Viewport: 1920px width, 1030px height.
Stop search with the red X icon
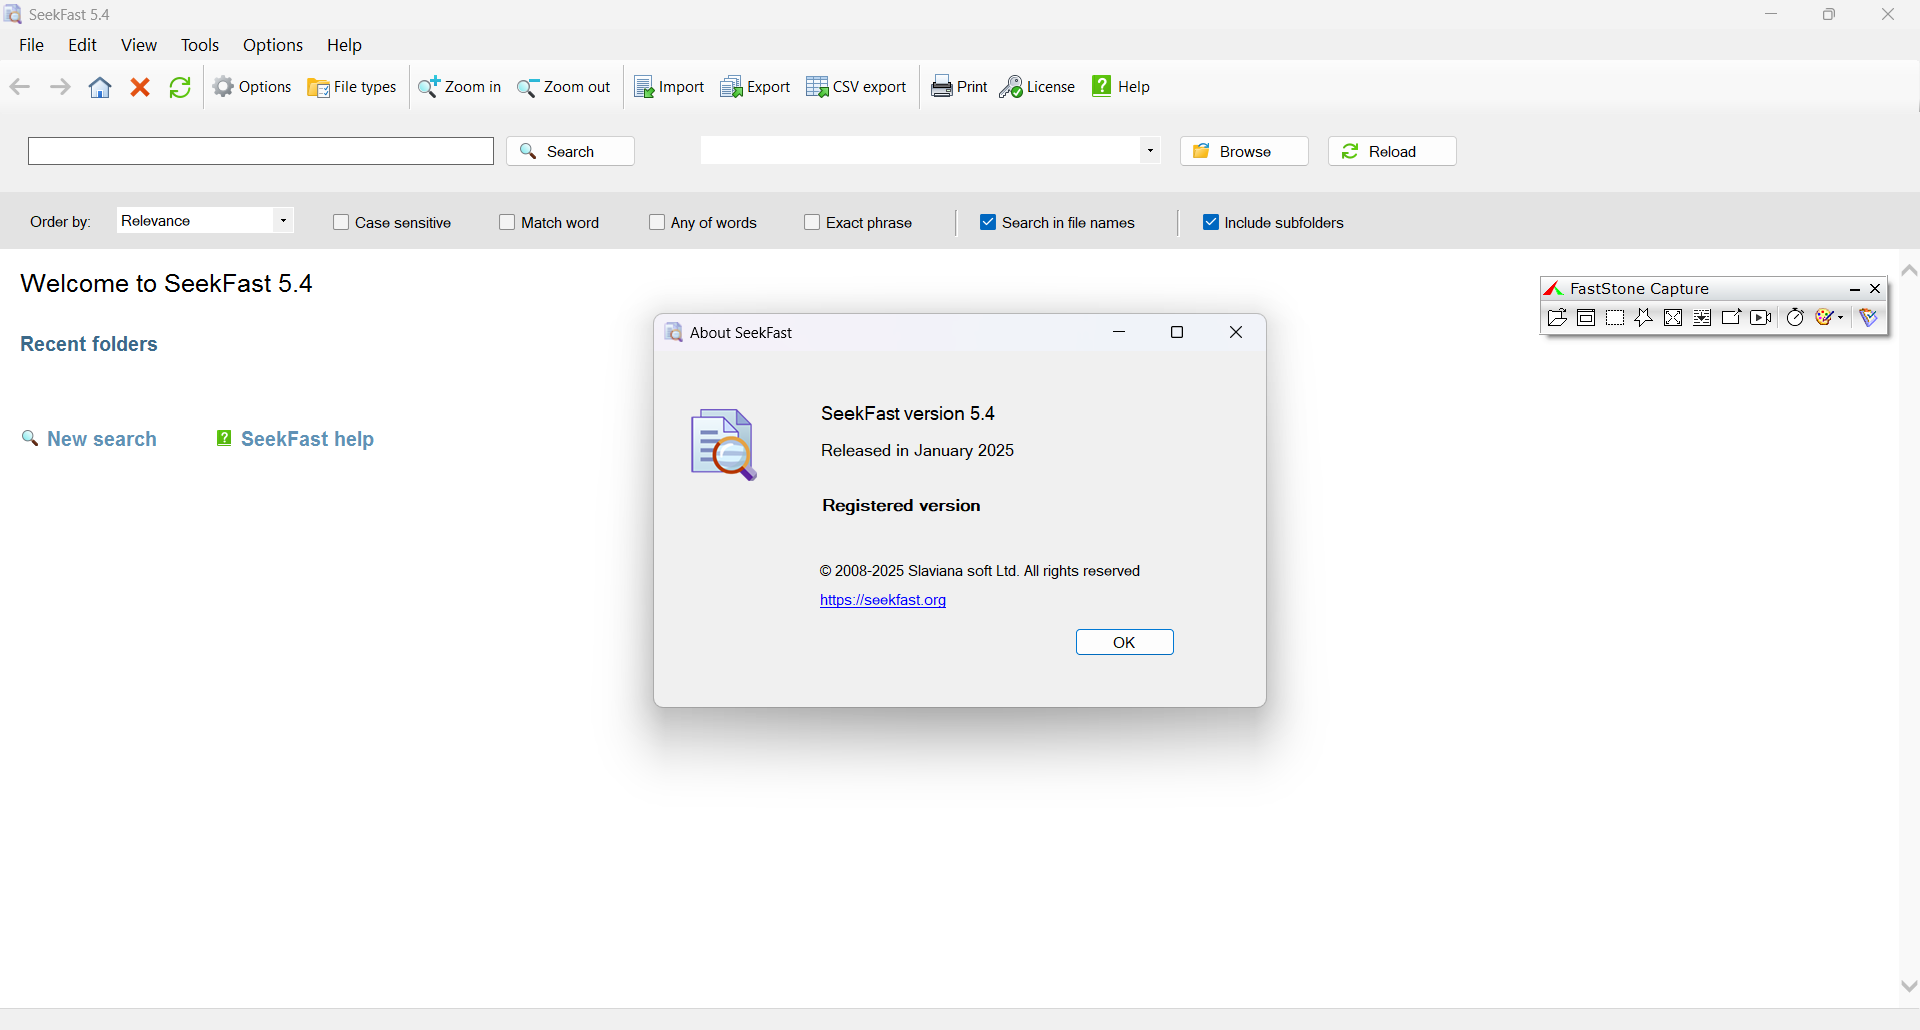[140, 87]
